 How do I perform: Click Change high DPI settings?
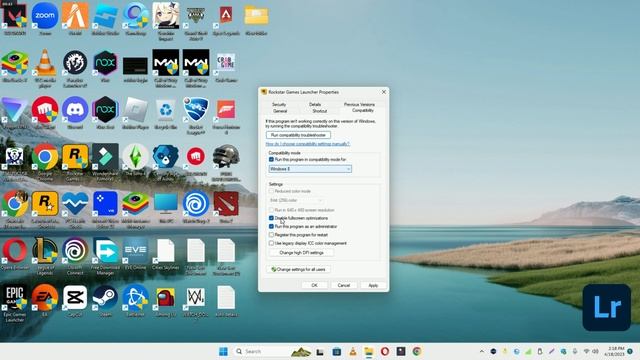tap(301, 253)
